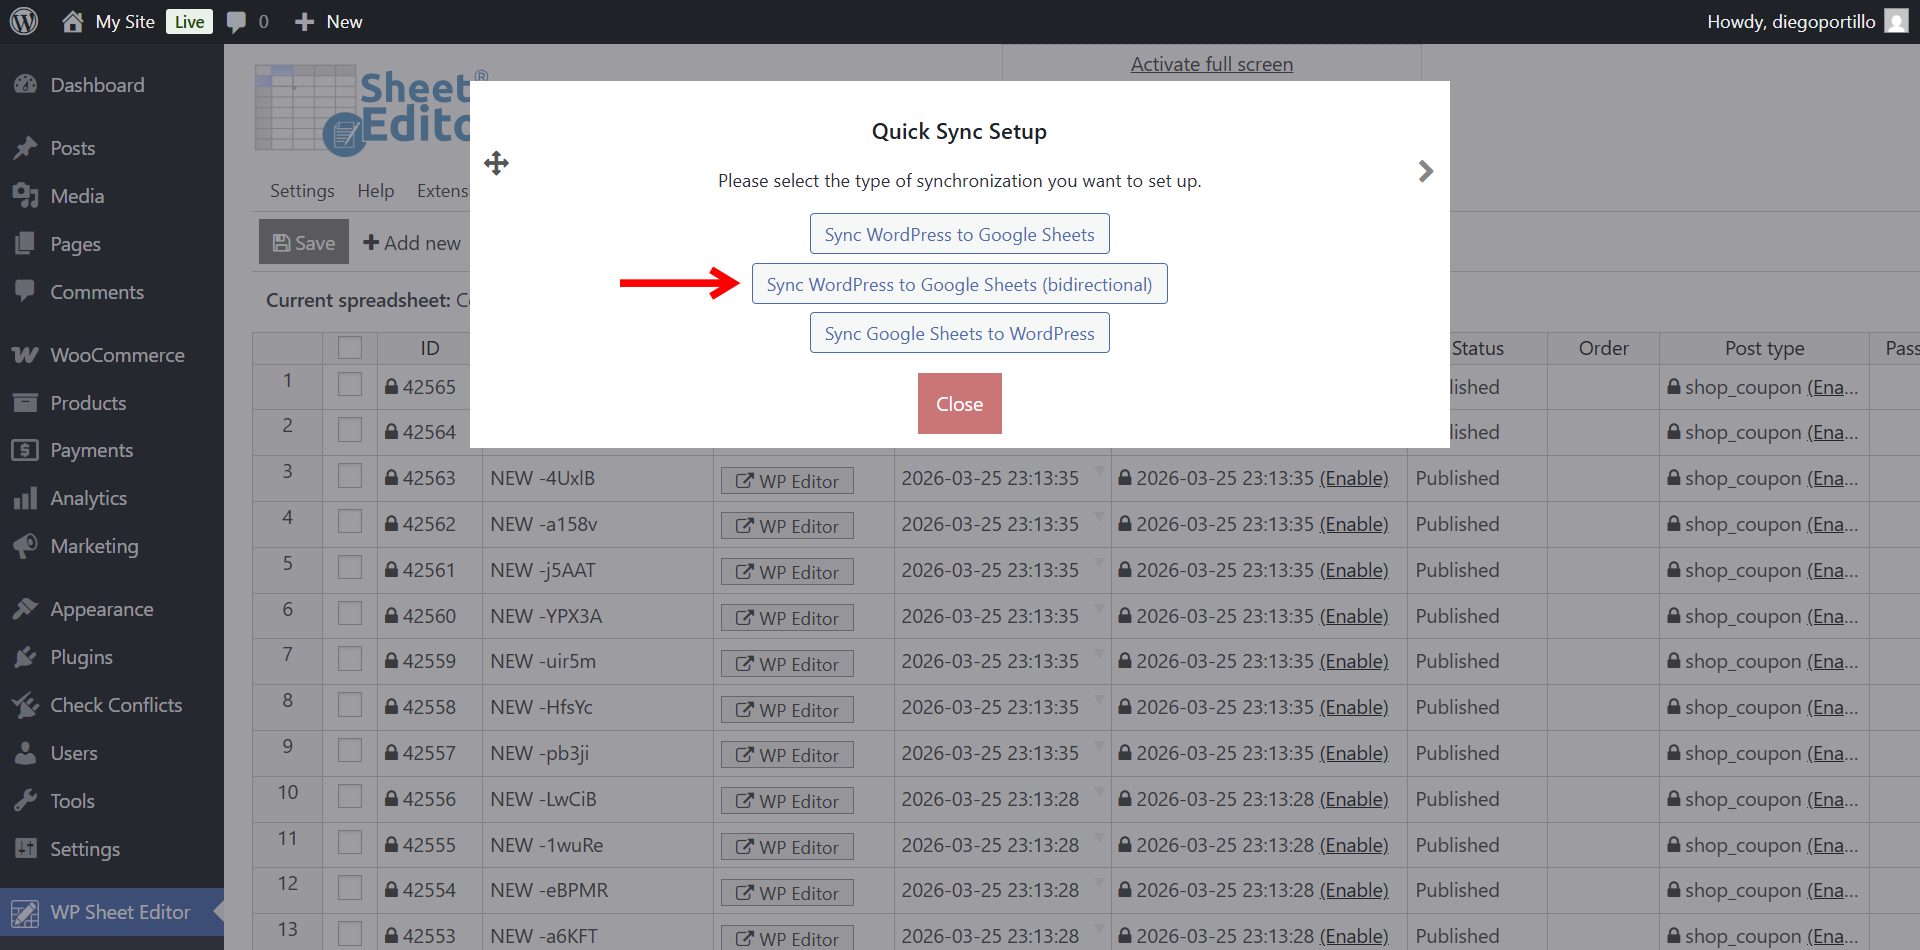Check the box for row ID 42563
This screenshot has height=950, width=1920.
350,476
